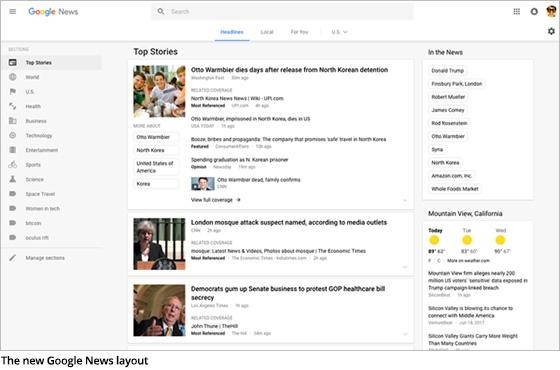The width and height of the screenshot is (560, 370).
Task: Click the Syria topic chip
Action: tap(437, 149)
